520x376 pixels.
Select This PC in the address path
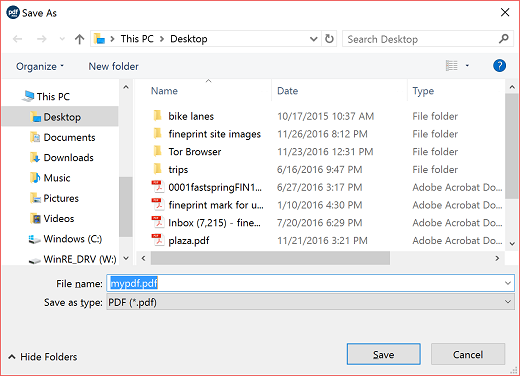click(x=137, y=39)
